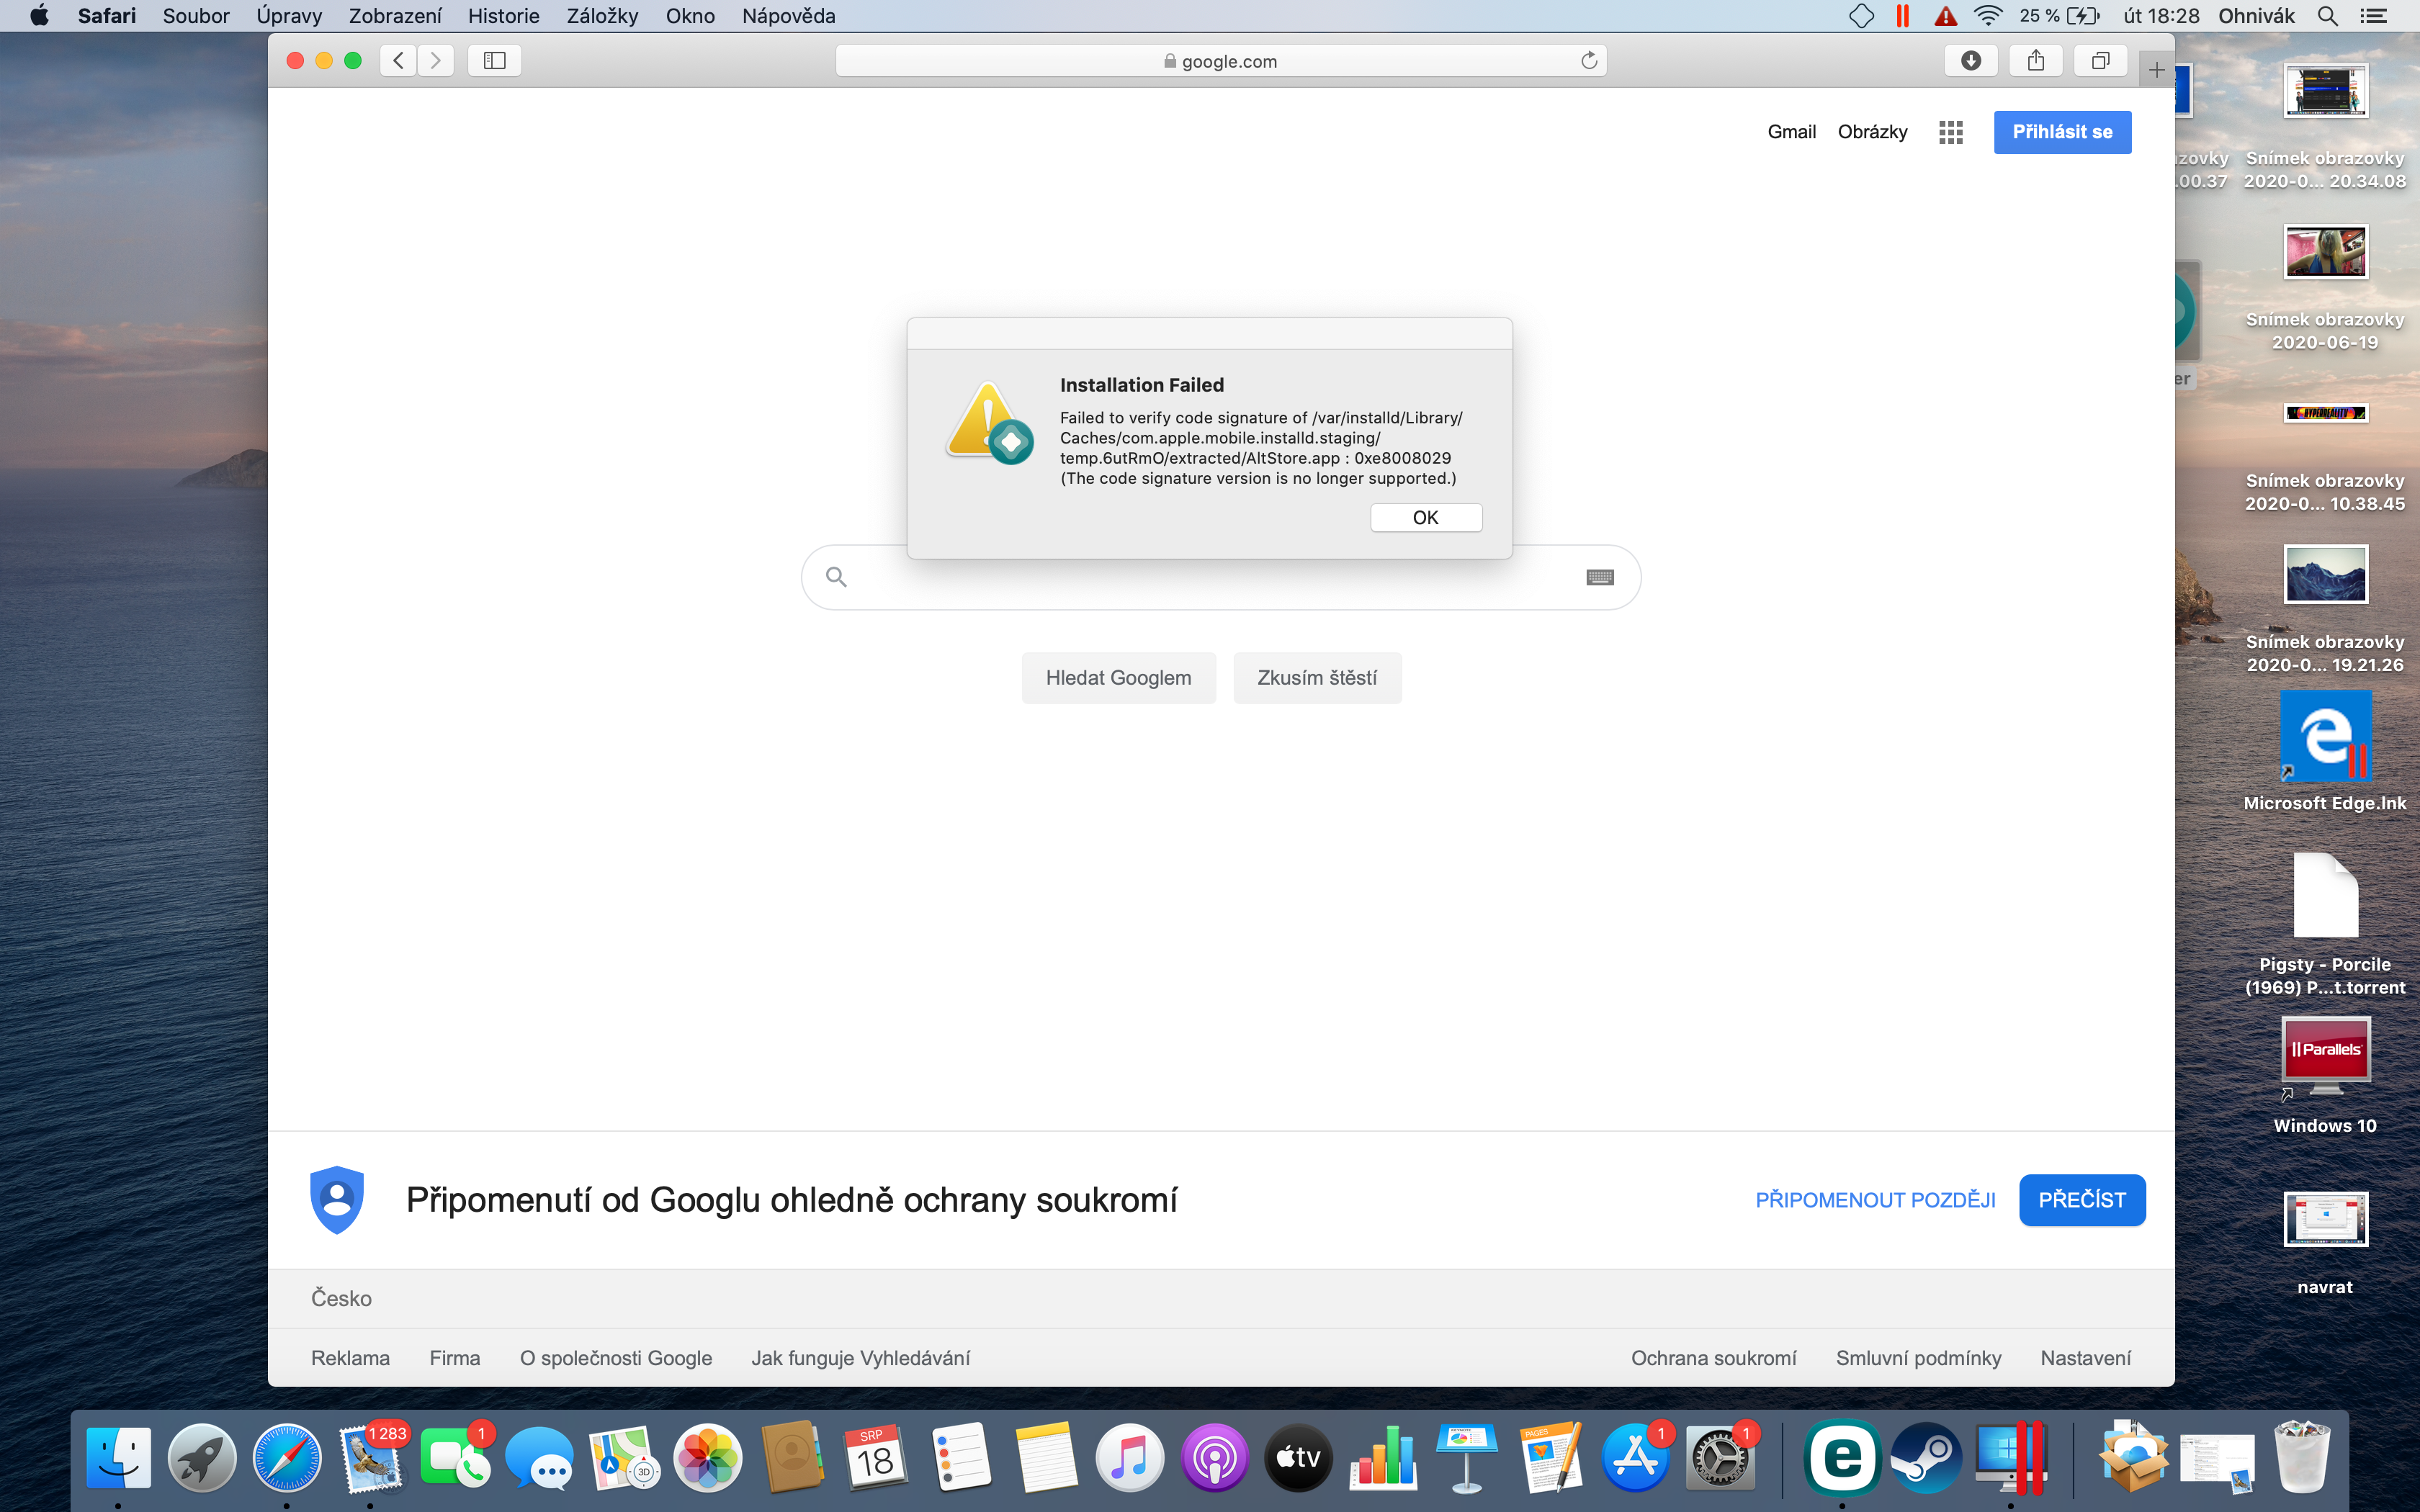Open Podcasts from the Dock
This screenshot has height=1512, width=2420.
tap(1214, 1458)
